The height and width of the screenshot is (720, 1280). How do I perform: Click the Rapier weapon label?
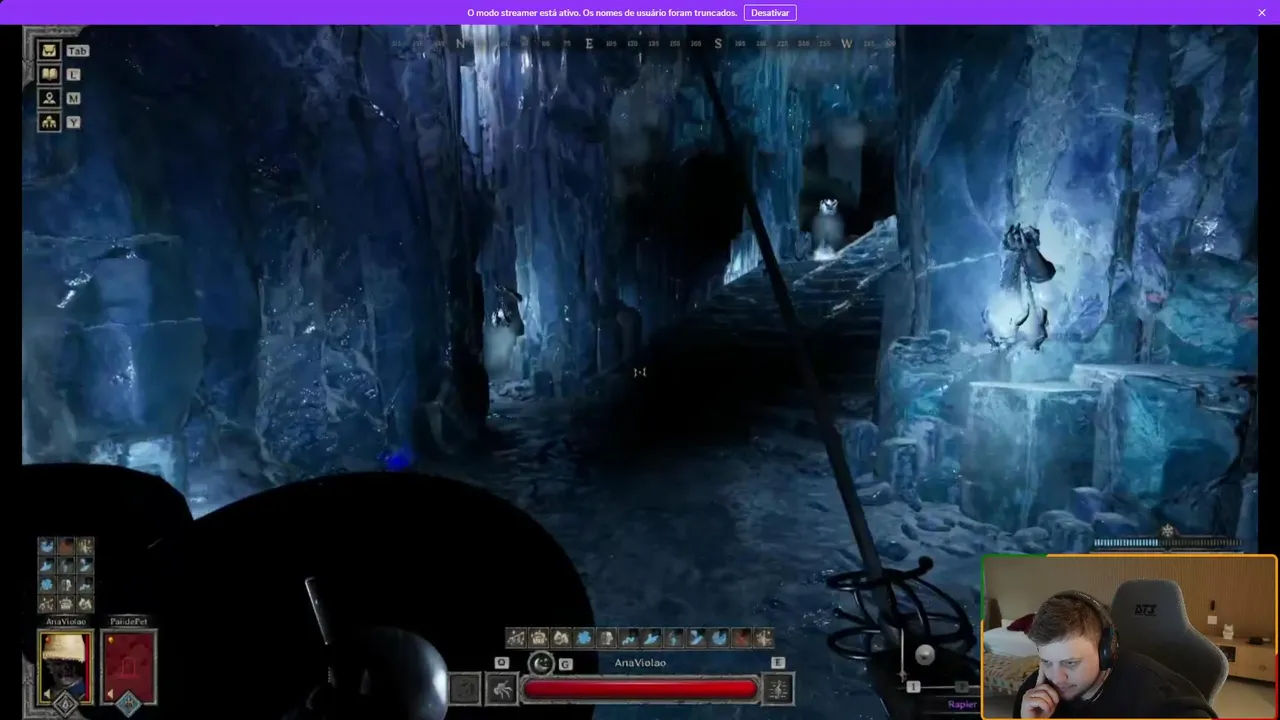point(961,704)
